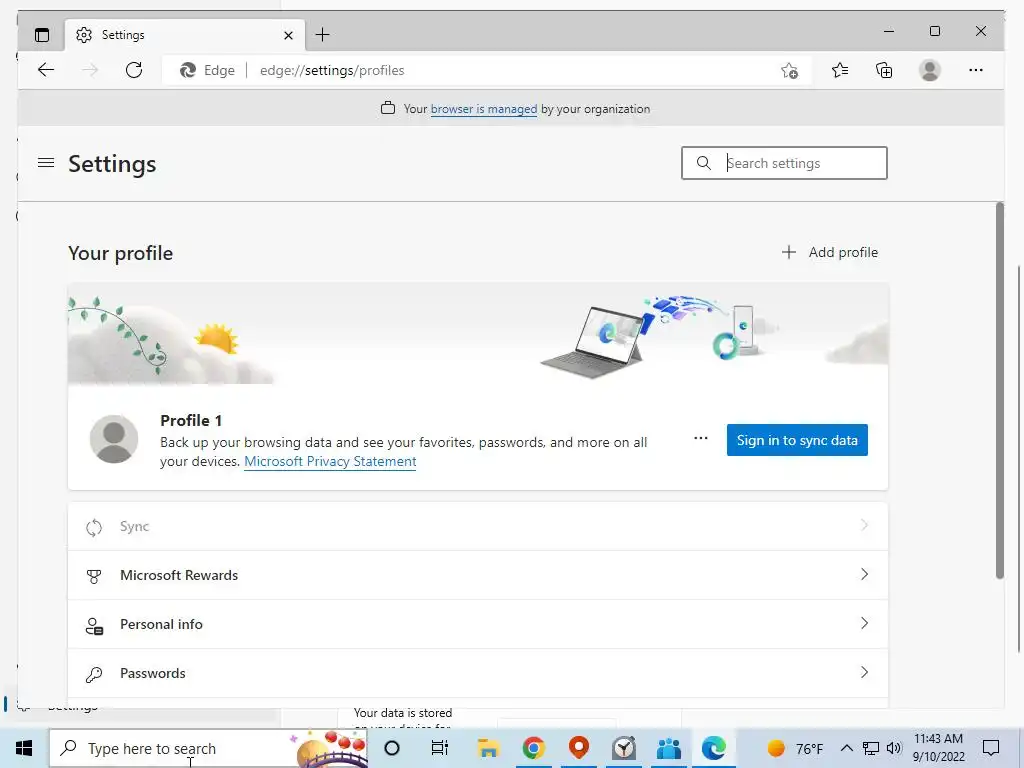Open the 'browser is managed' link
Screen dimensions: 1024x768
(x=484, y=109)
